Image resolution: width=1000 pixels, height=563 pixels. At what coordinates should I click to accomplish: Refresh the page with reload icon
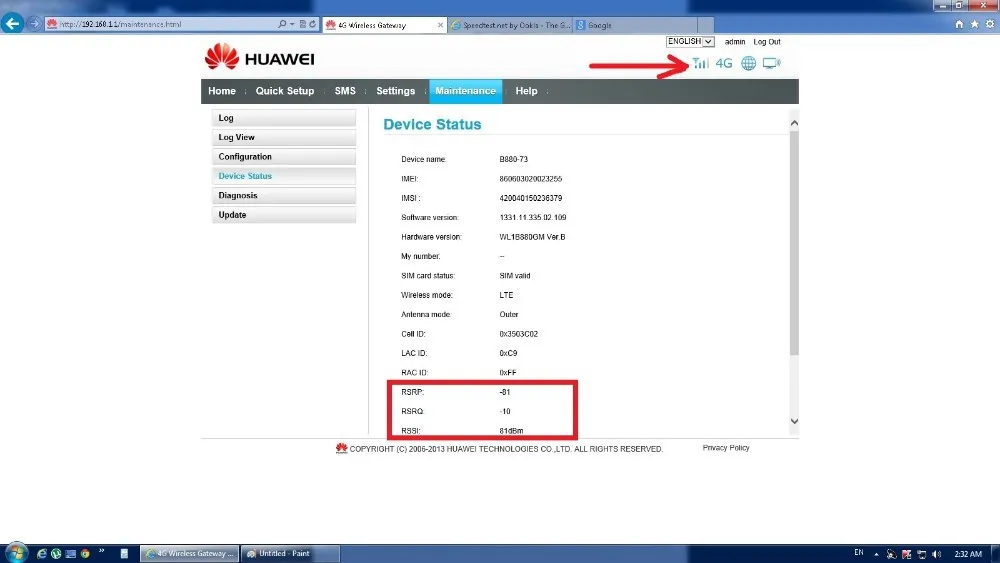tap(312, 24)
